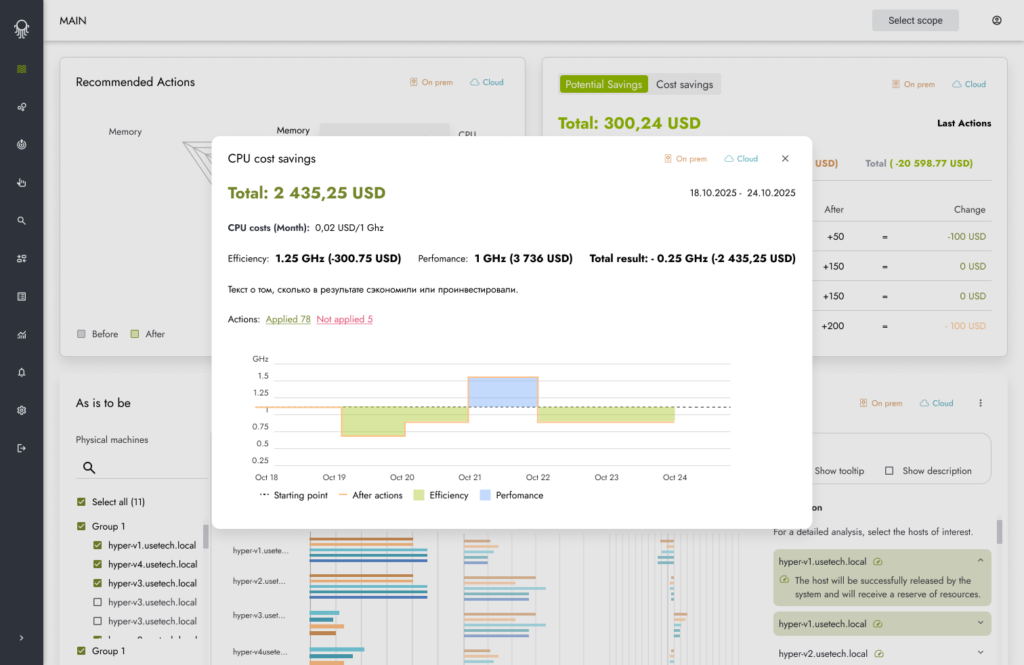Open Not applied 5 actions link
Viewport: 1024px width, 665px height.
(x=345, y=319)
